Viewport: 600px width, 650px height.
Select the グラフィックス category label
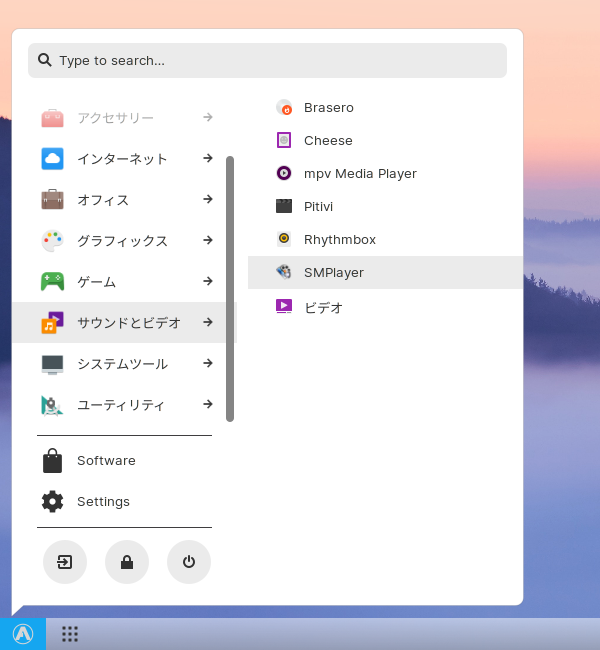tap(122, 241)
